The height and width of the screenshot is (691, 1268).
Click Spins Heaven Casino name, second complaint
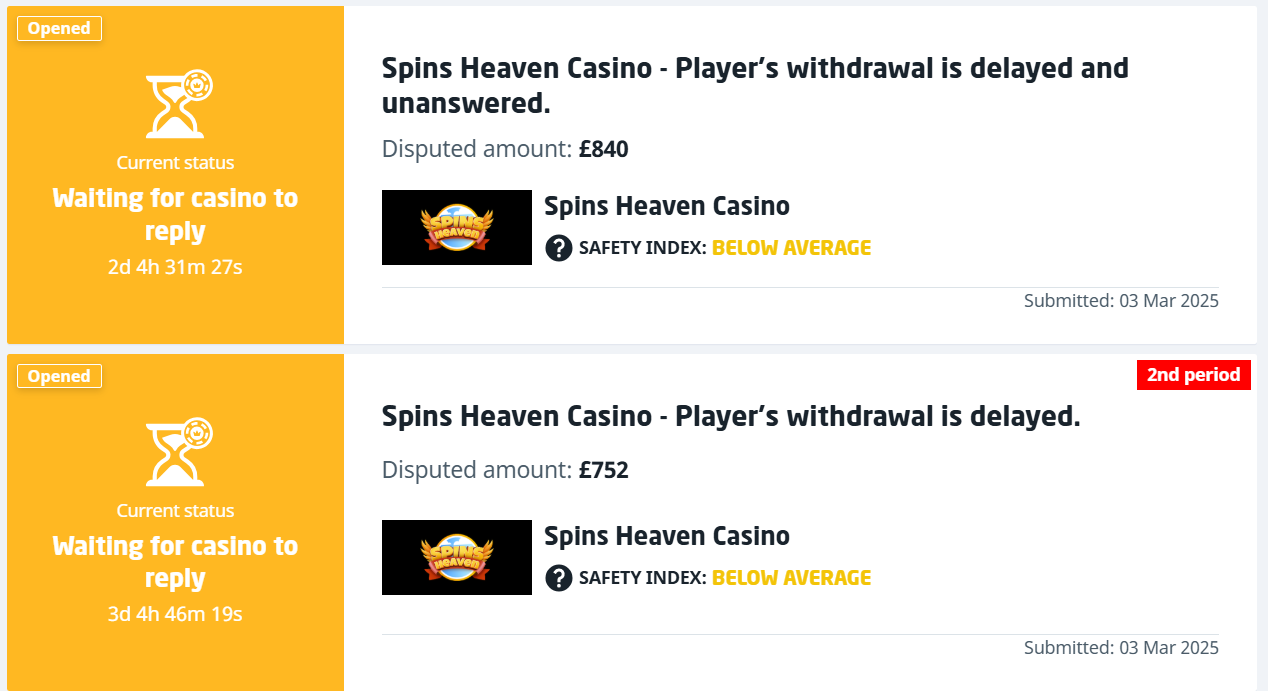point(667,537)
